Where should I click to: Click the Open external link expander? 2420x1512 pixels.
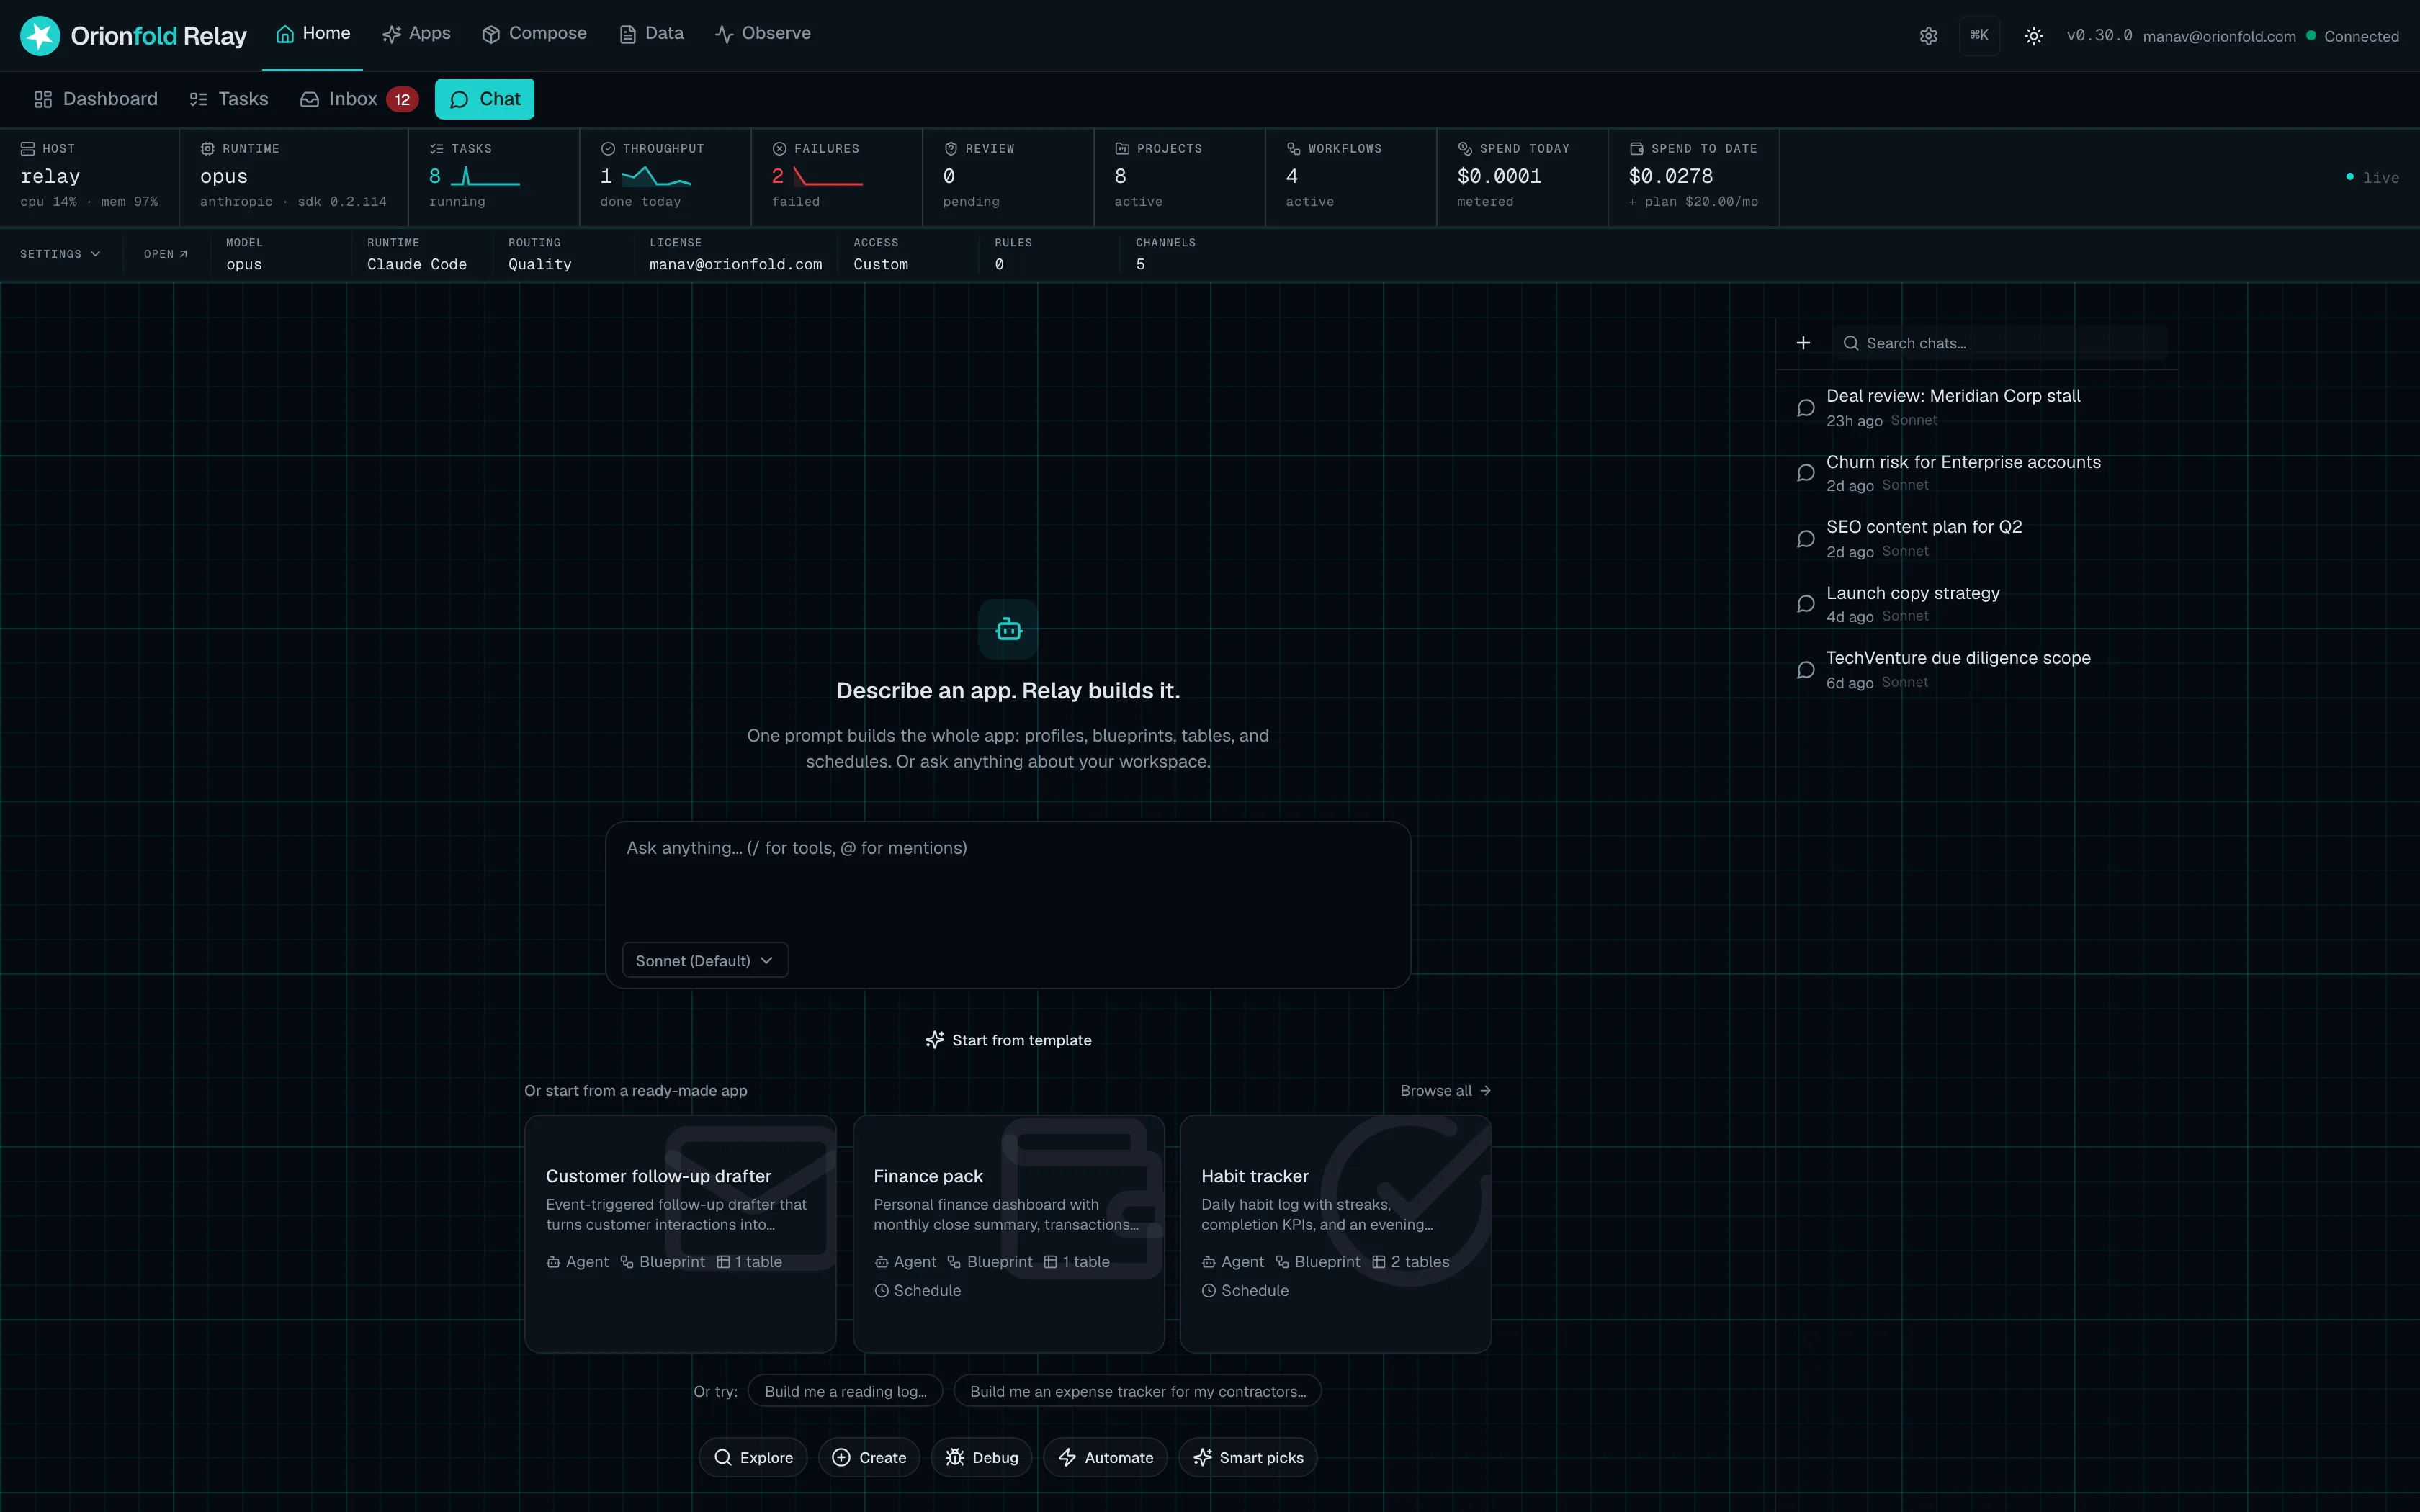tap(166, 254)
